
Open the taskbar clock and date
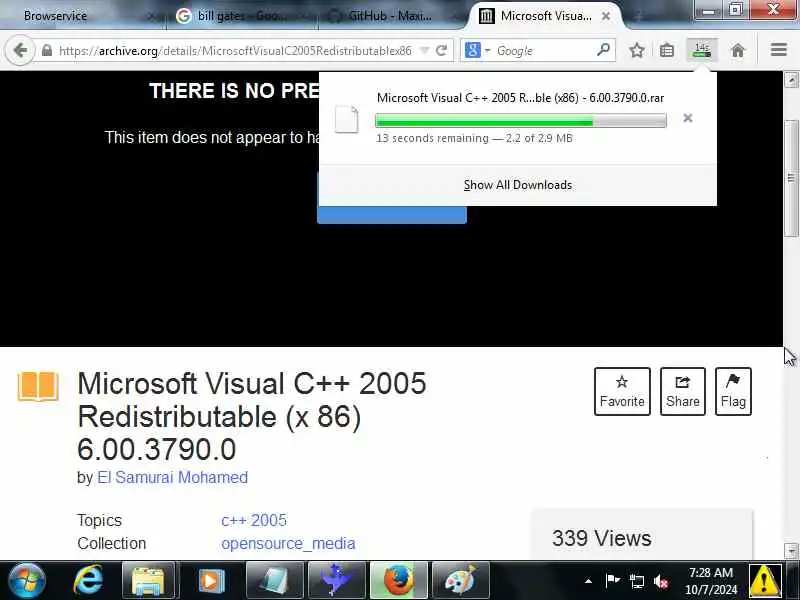click(x=711, y=581)
